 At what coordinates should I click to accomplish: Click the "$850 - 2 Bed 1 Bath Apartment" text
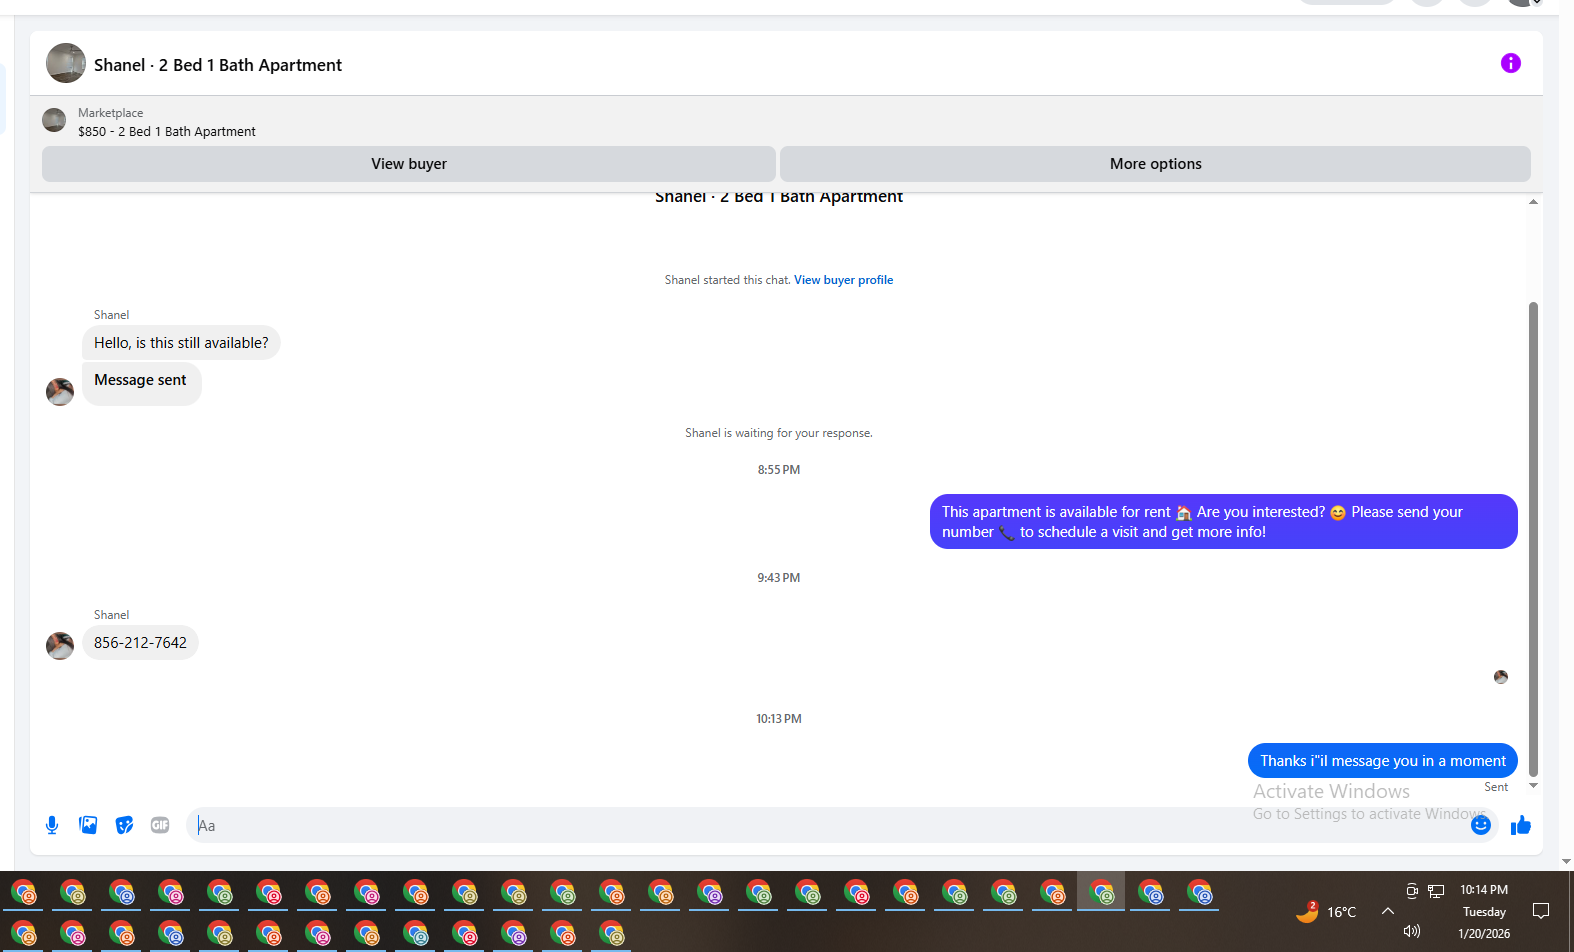point(167,131)
